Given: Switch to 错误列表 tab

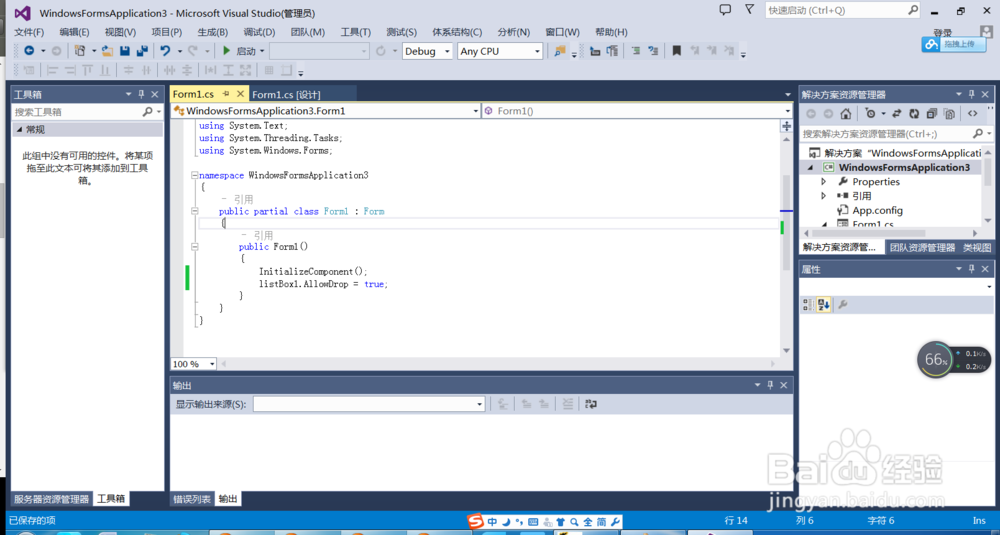Looking at the screenshot, I should click(192, 499).
